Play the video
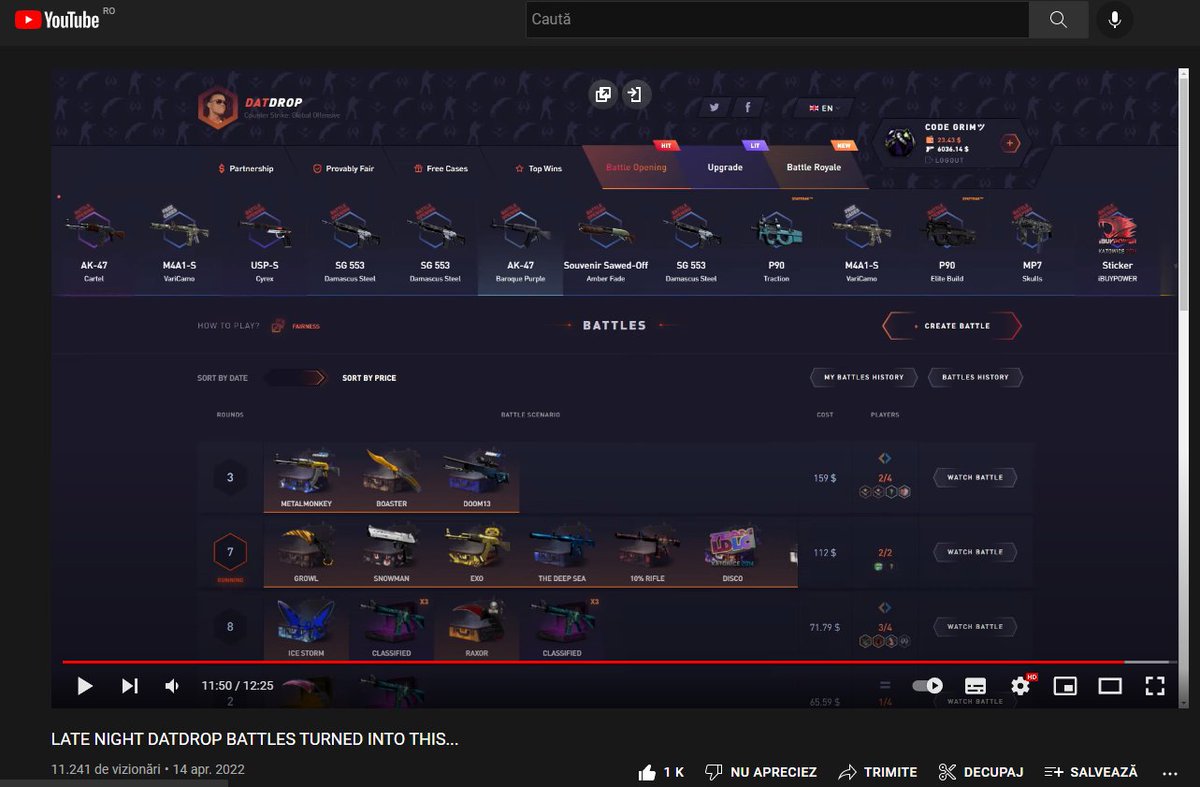Image resolution: width=1200 pixels, height=787 pixels. [x=85, y=686]
